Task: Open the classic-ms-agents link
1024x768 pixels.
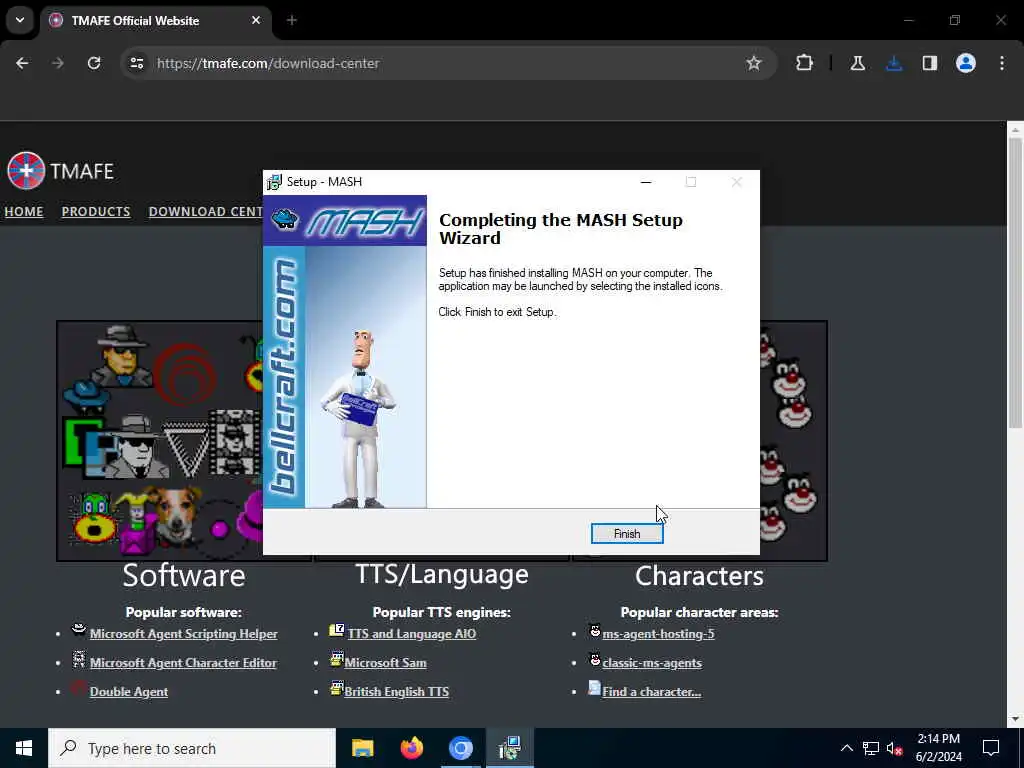Action: coord(652,663)
